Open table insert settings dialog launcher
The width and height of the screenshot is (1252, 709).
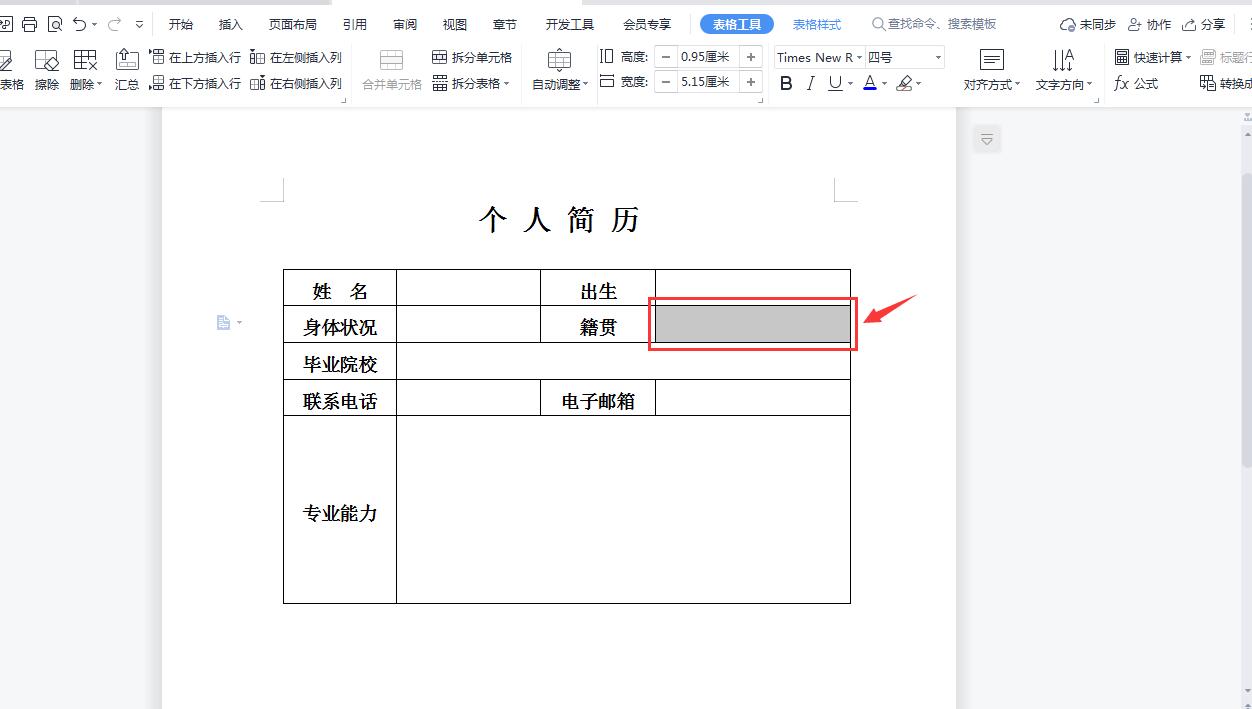[x=344, y=100]
